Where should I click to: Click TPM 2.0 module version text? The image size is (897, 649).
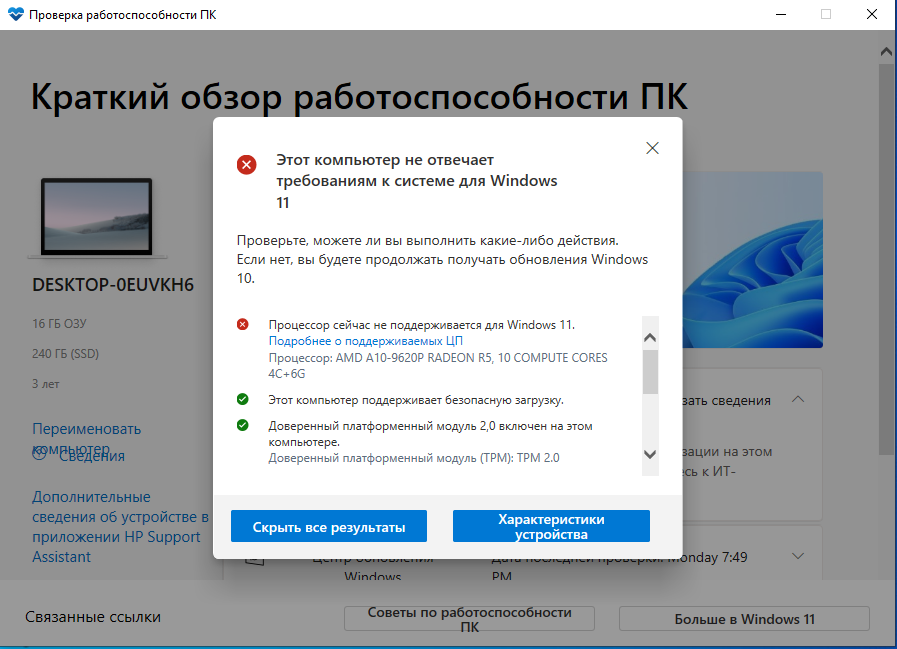tap(414, 458)
